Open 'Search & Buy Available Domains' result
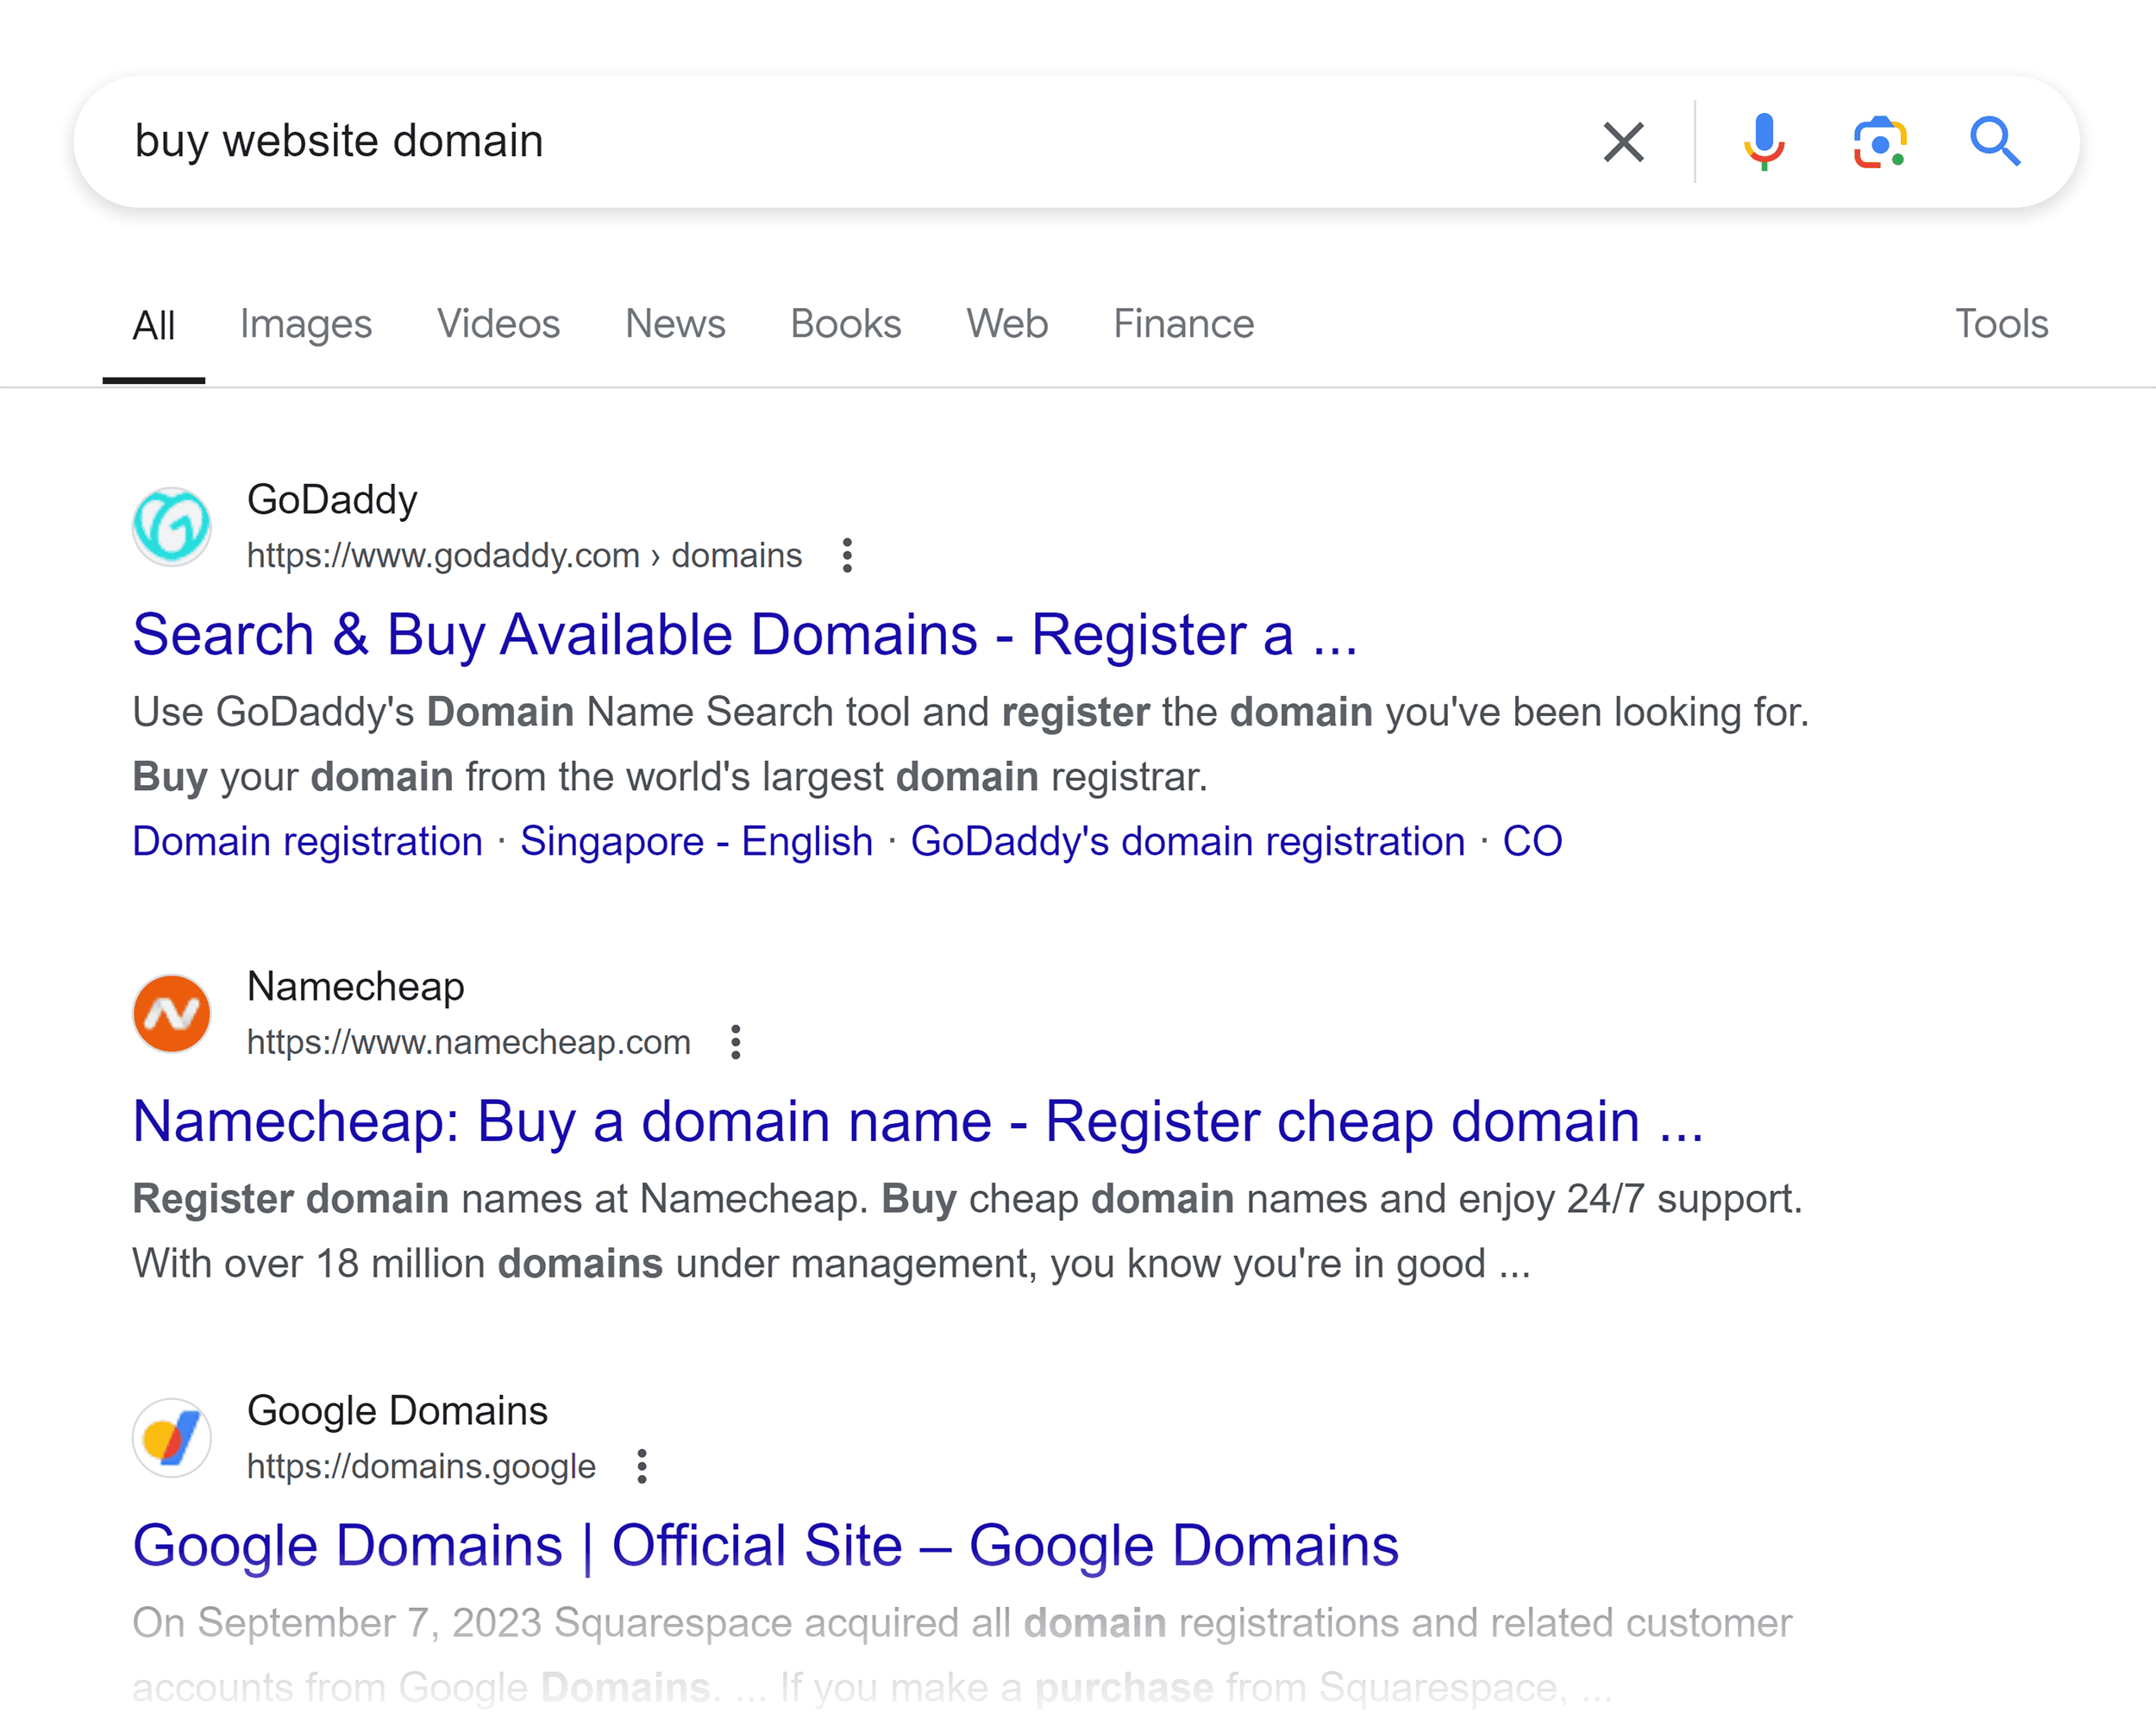The image size is (2156, 1726). tap(745, 635)
